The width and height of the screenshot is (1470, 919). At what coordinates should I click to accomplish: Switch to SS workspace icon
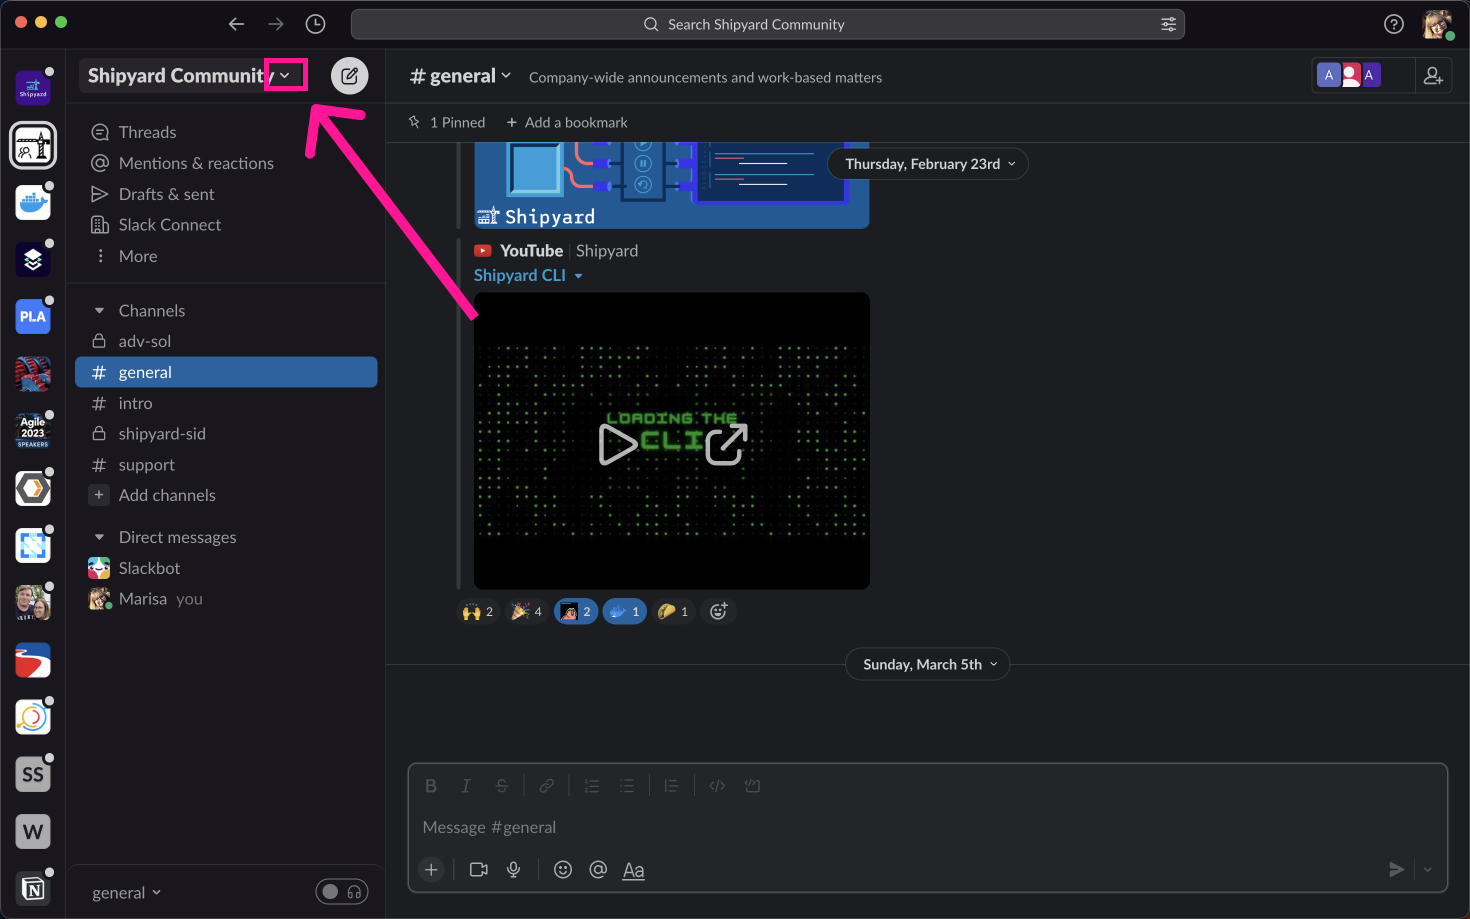pyautogui.click(x=33, y=774)
